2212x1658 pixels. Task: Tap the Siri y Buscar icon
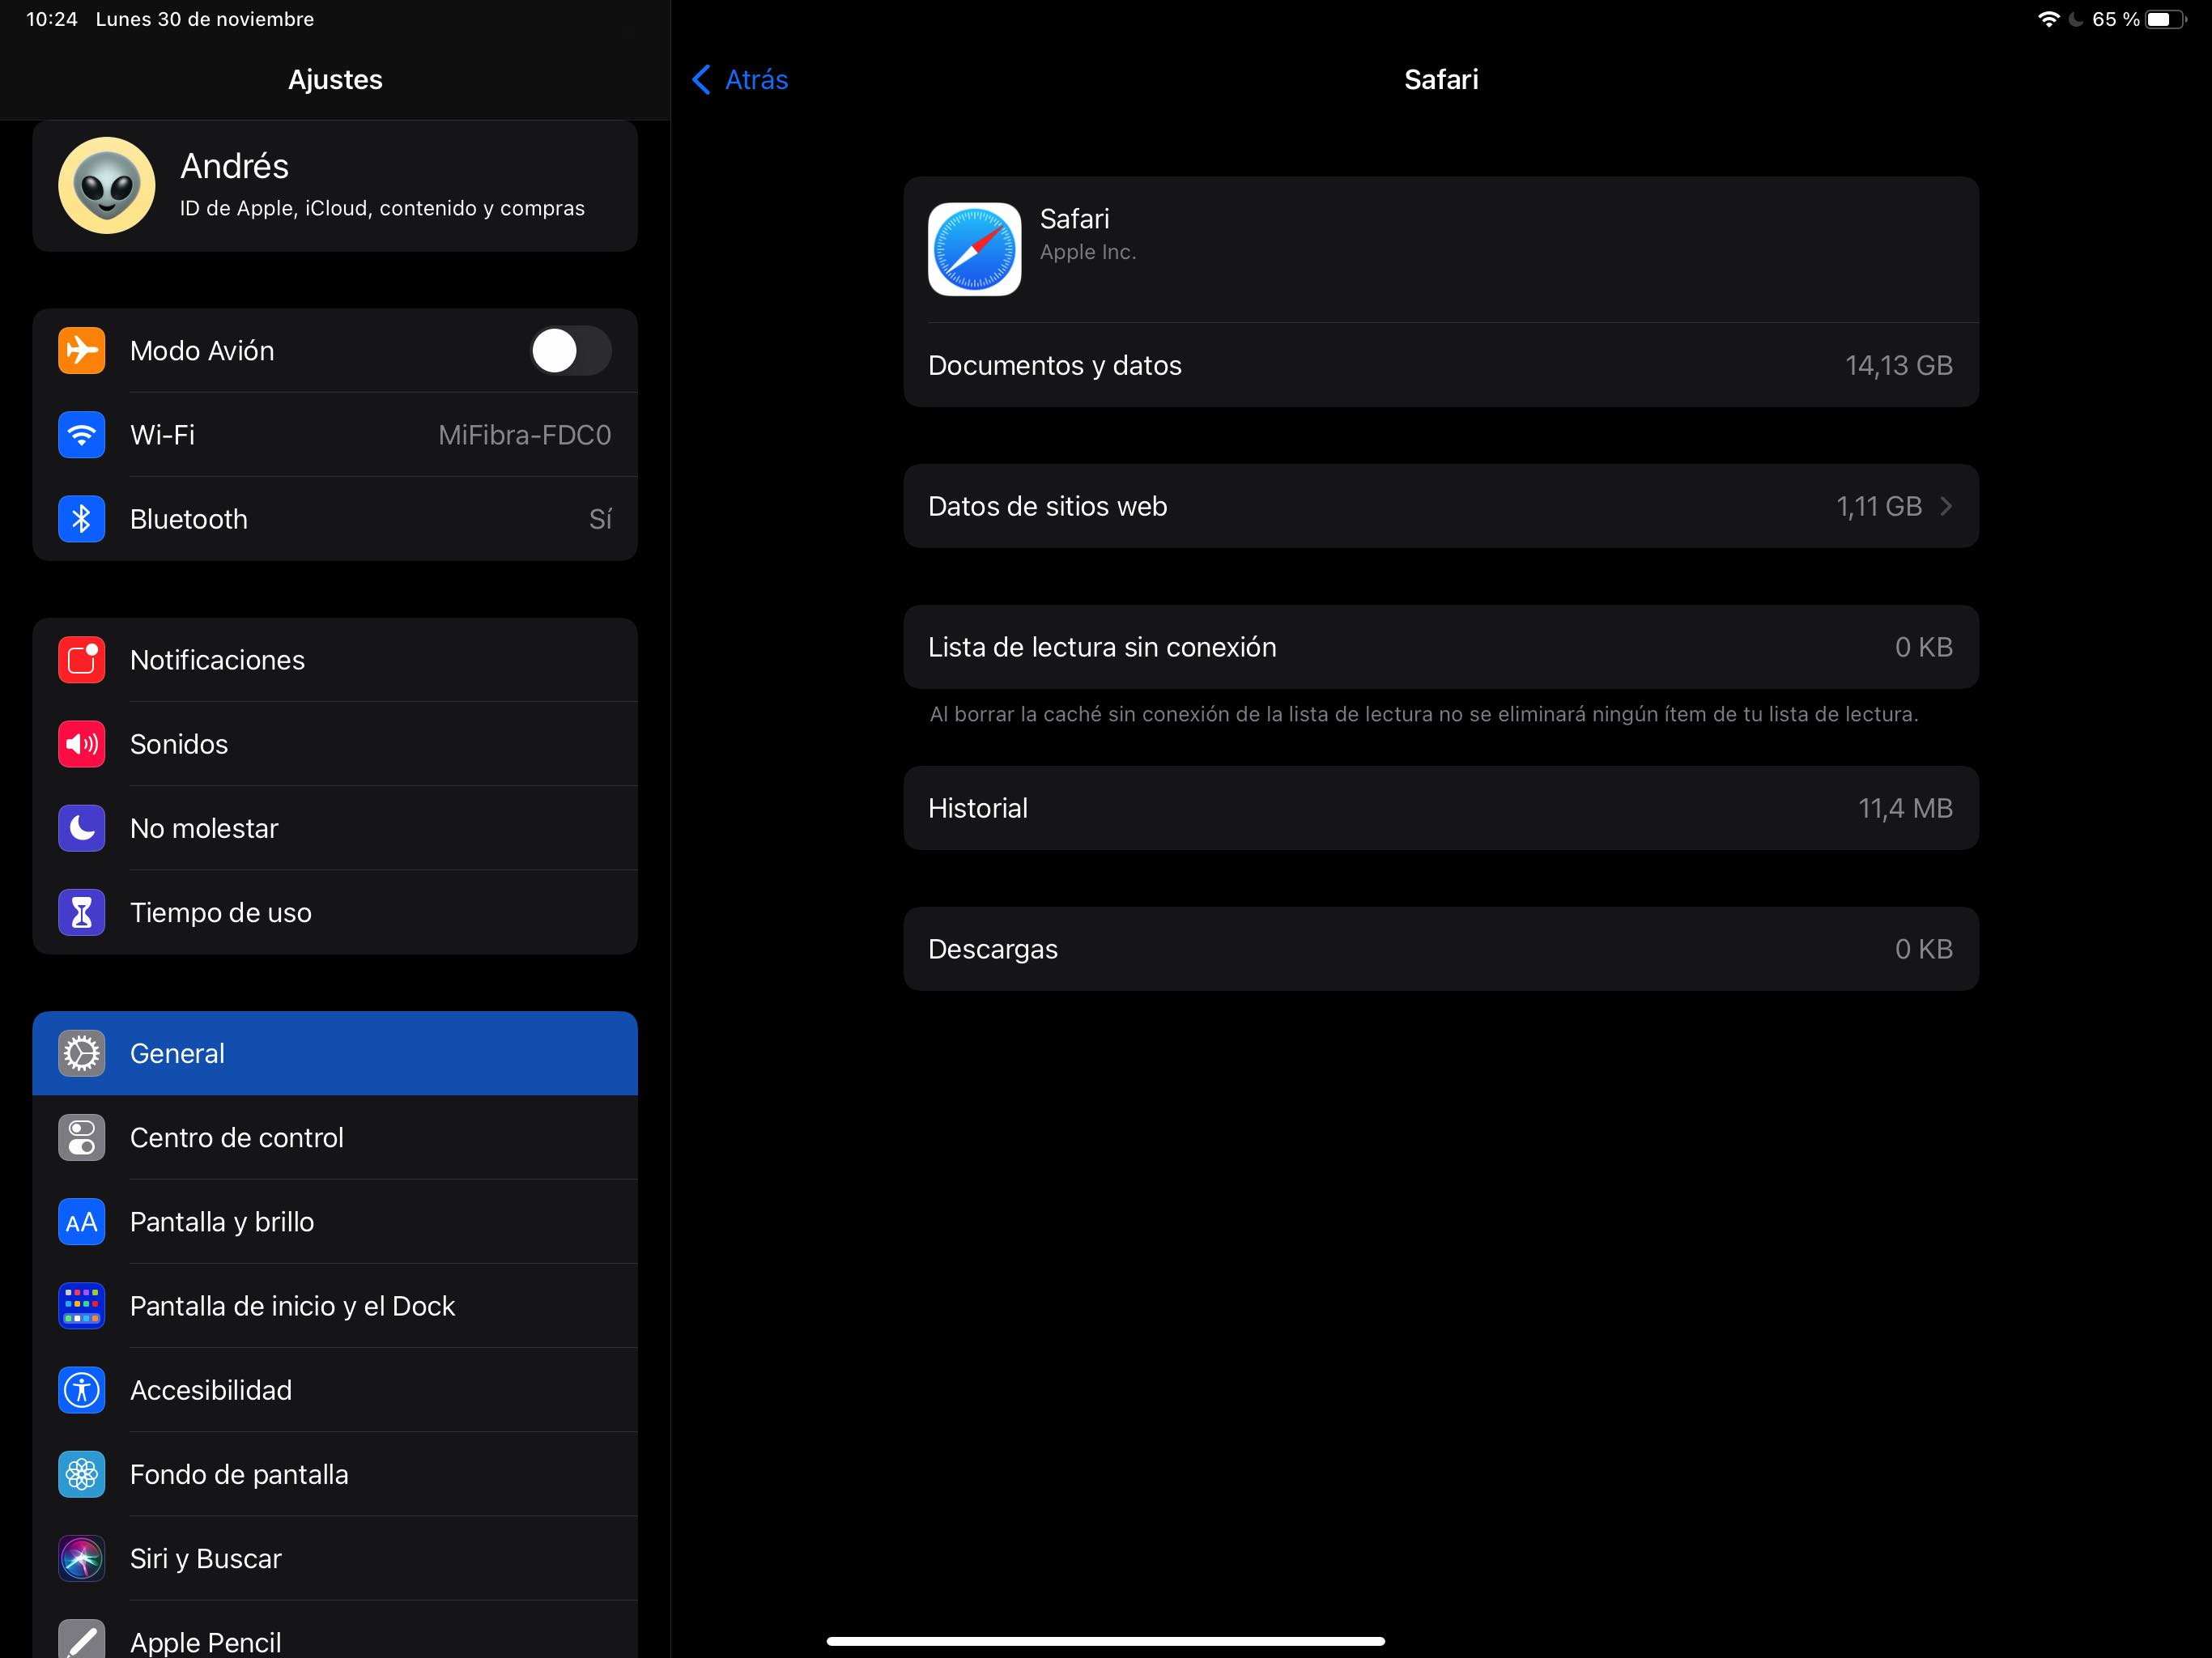pyautogui.click(x=81, y=1558)
